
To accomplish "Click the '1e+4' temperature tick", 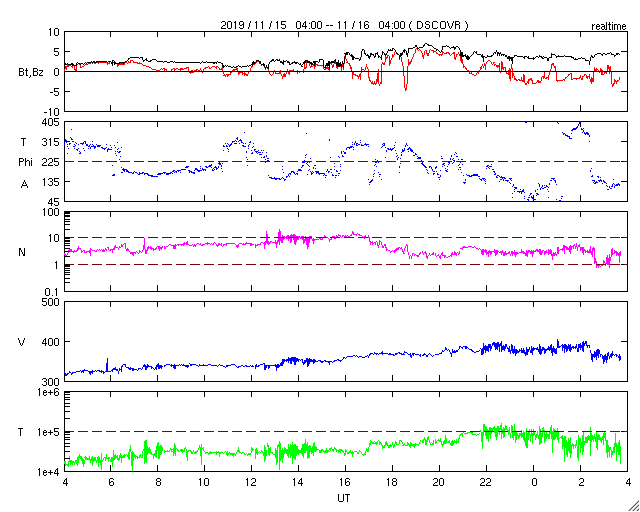I will 49,472.
